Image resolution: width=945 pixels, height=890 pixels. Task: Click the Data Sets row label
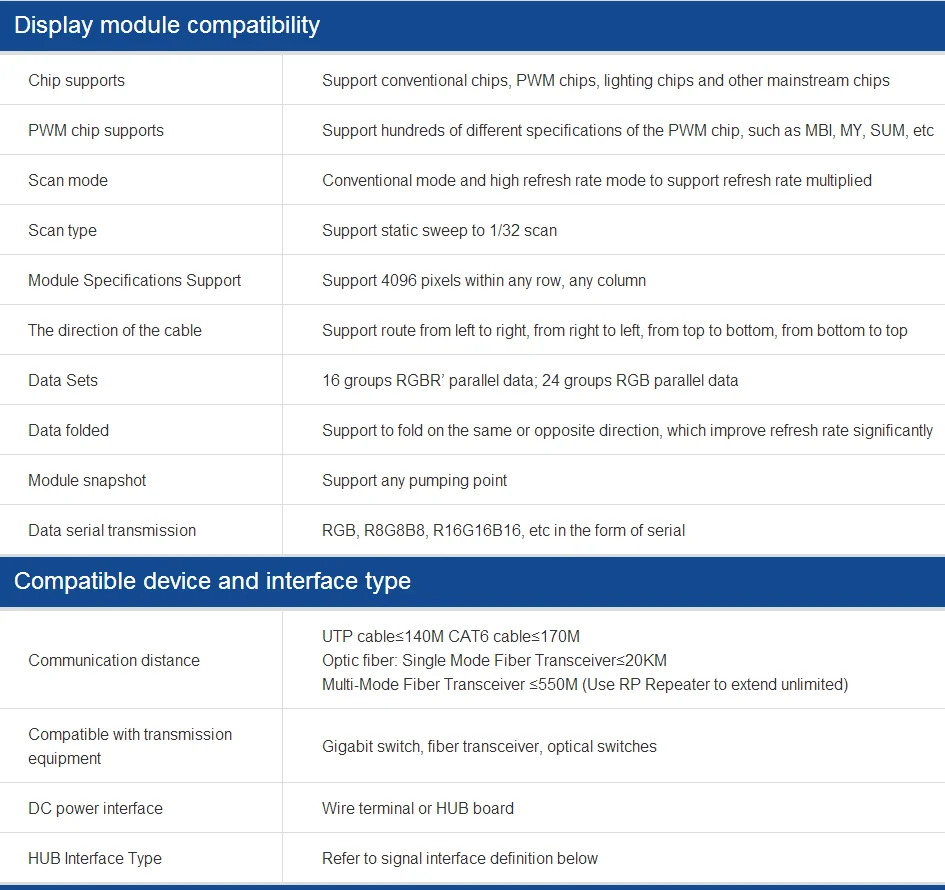click(x=63, y=380)
